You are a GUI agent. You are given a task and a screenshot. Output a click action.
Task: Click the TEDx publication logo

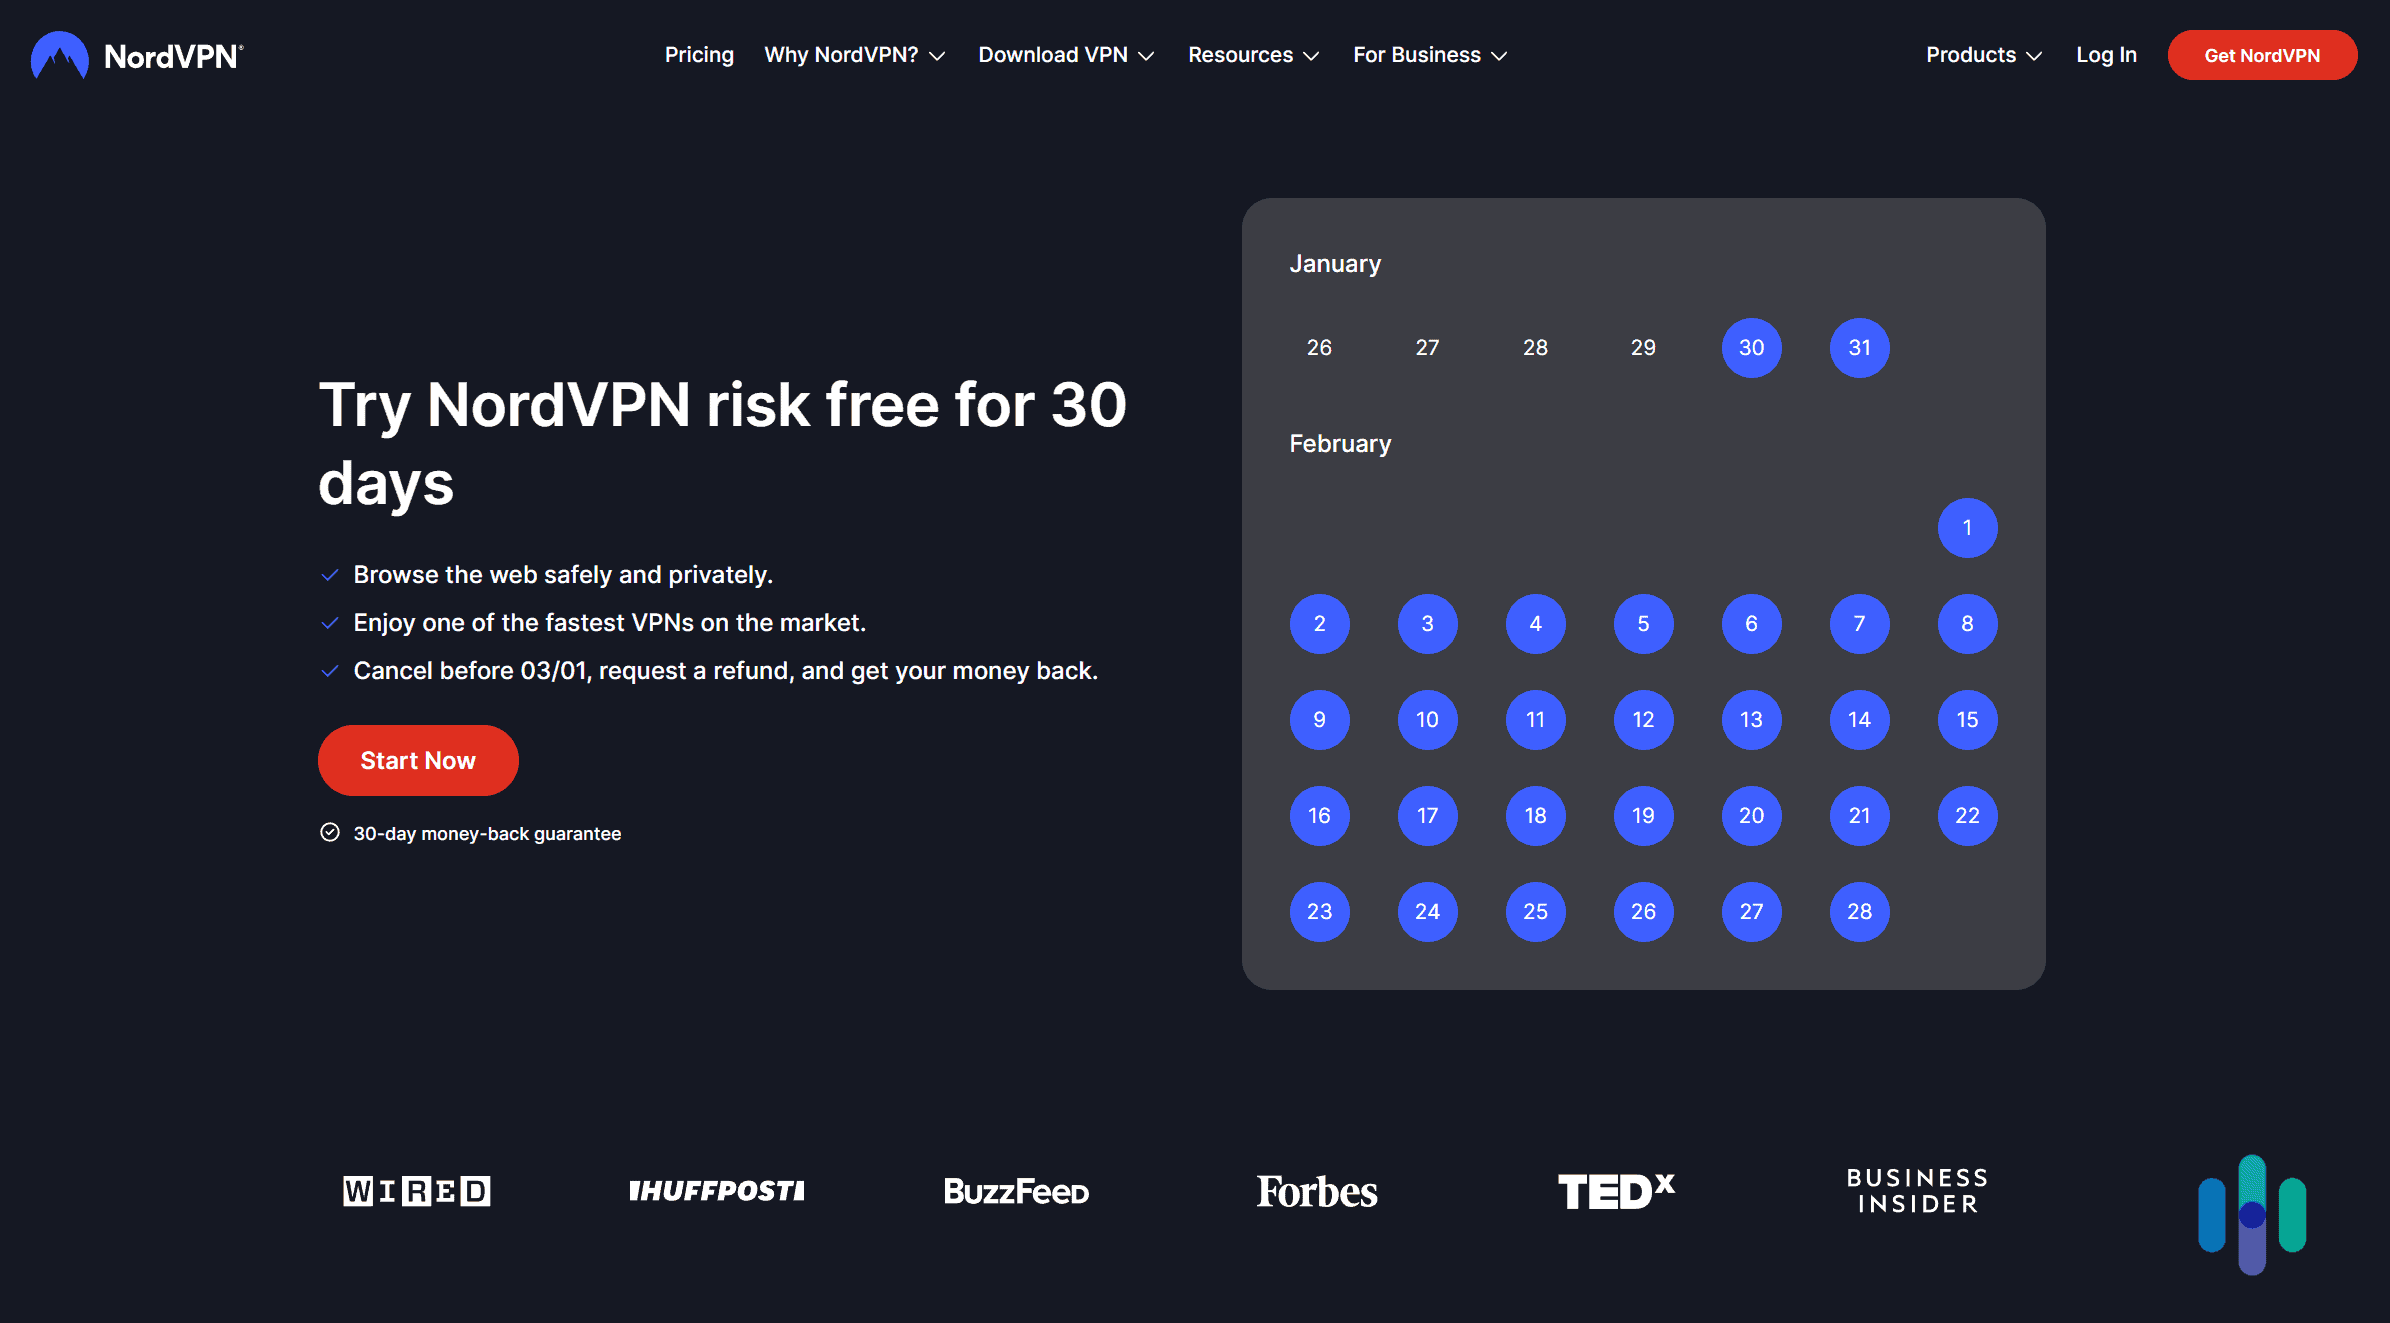(x=1618, y=1188)
